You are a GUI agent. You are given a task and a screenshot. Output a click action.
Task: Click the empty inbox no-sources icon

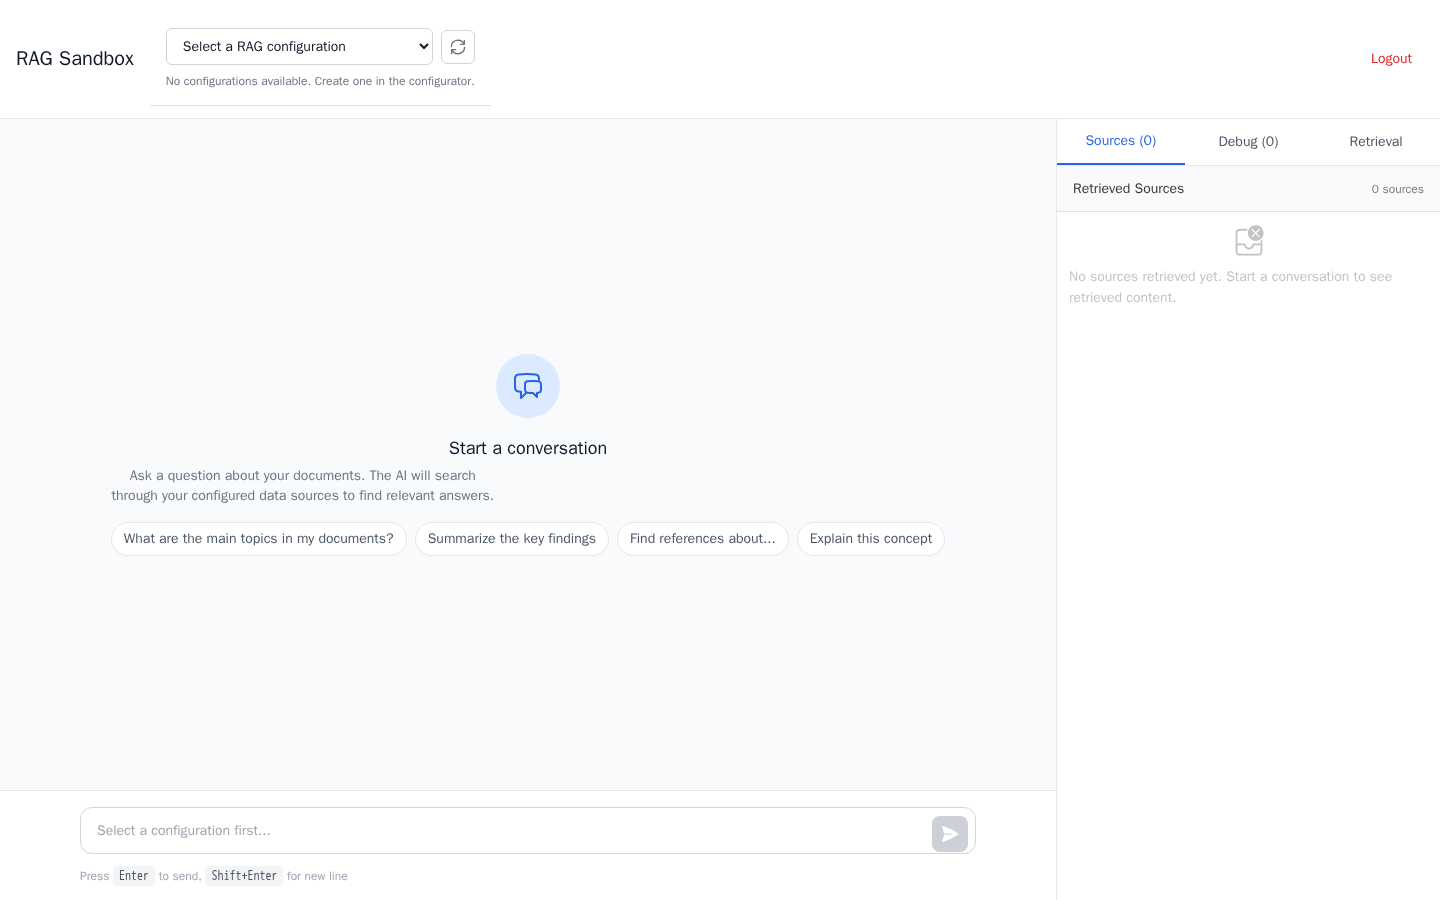tap(1249, 241)
